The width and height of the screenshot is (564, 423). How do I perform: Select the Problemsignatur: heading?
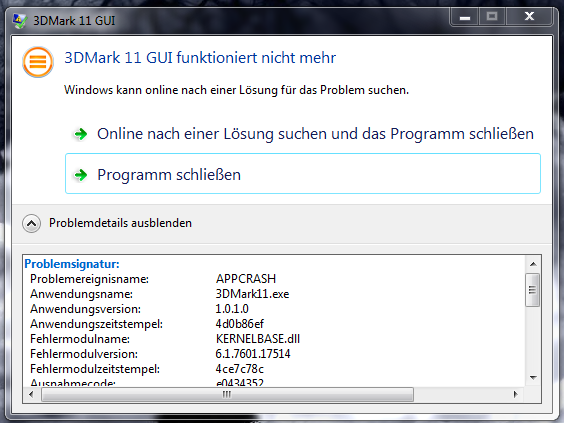coord(72,264)
